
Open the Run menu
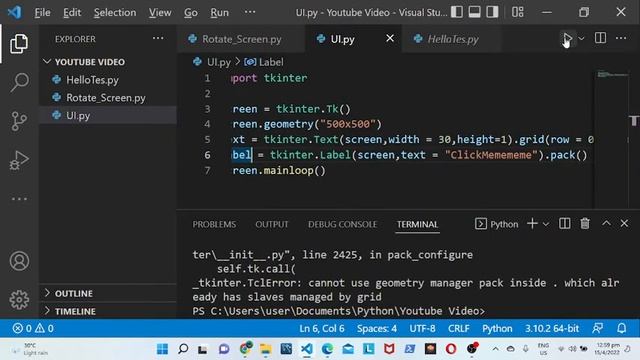[220, 13]
